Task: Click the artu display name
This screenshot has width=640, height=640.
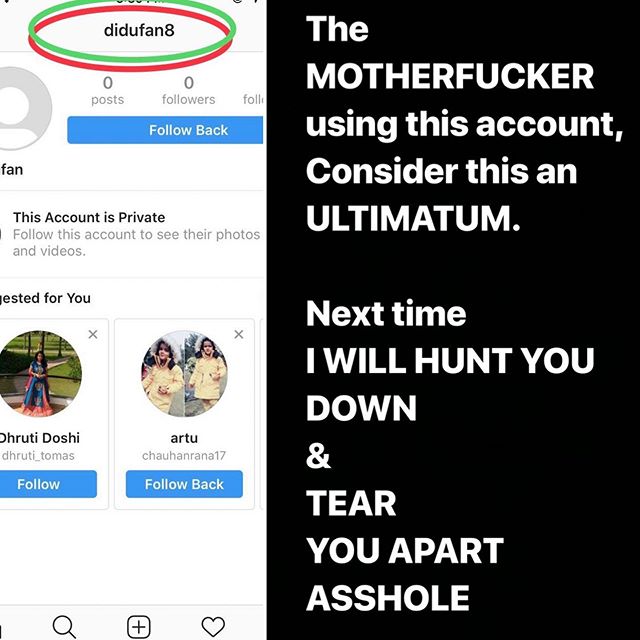Action: 184,438
